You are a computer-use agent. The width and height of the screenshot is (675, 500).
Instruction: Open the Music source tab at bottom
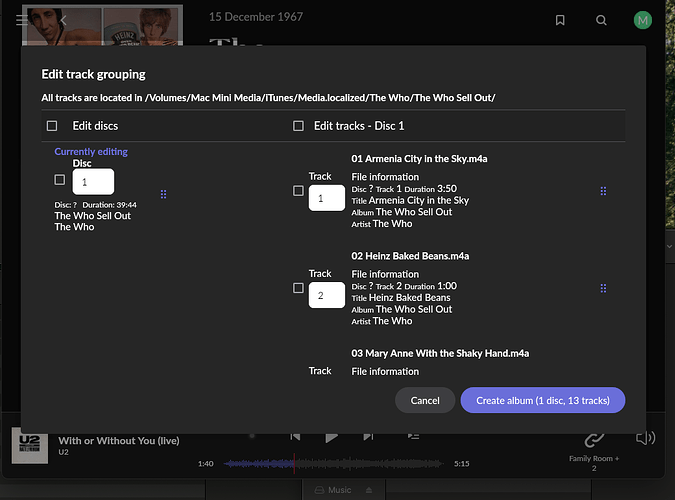pyautogui.click(x=333, y=490)
